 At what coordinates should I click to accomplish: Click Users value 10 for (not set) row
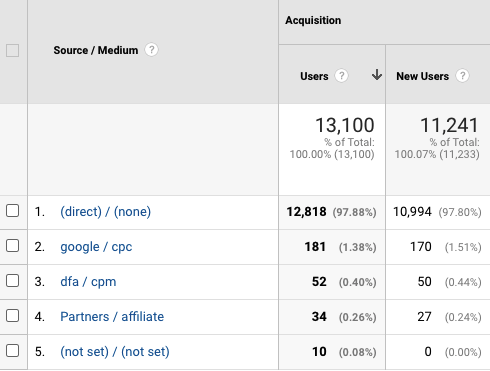click(319, 352)
